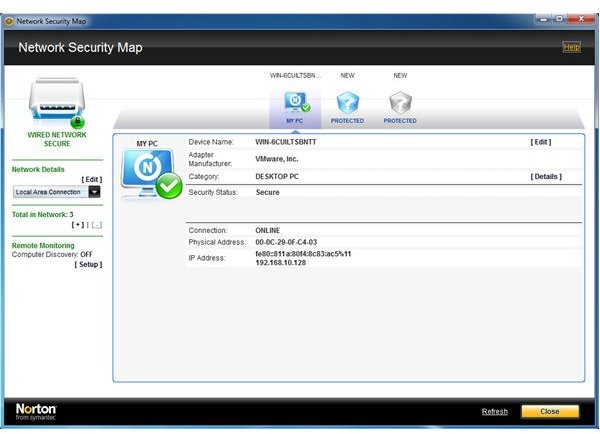This screenshot has height=434, width=600.
Task: Close the Network Security Map dialog
Action: coord(550,411)
